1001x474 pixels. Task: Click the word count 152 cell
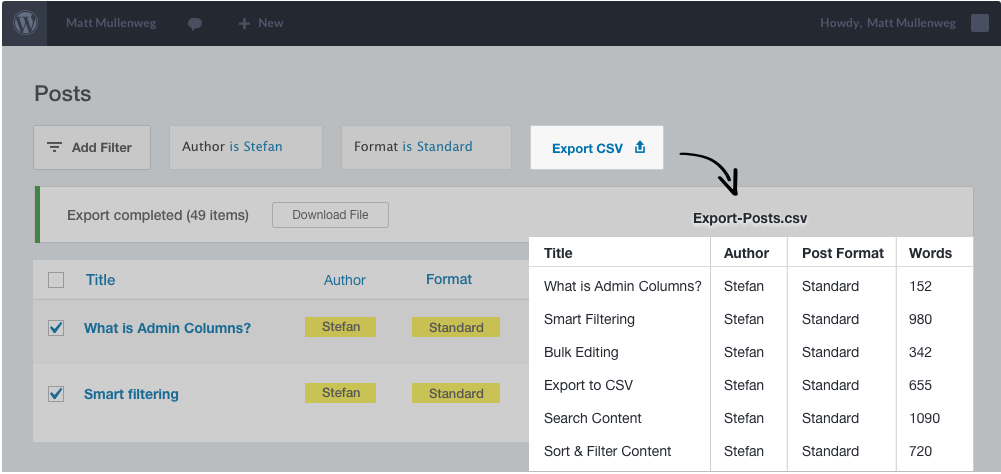[921, 286]
